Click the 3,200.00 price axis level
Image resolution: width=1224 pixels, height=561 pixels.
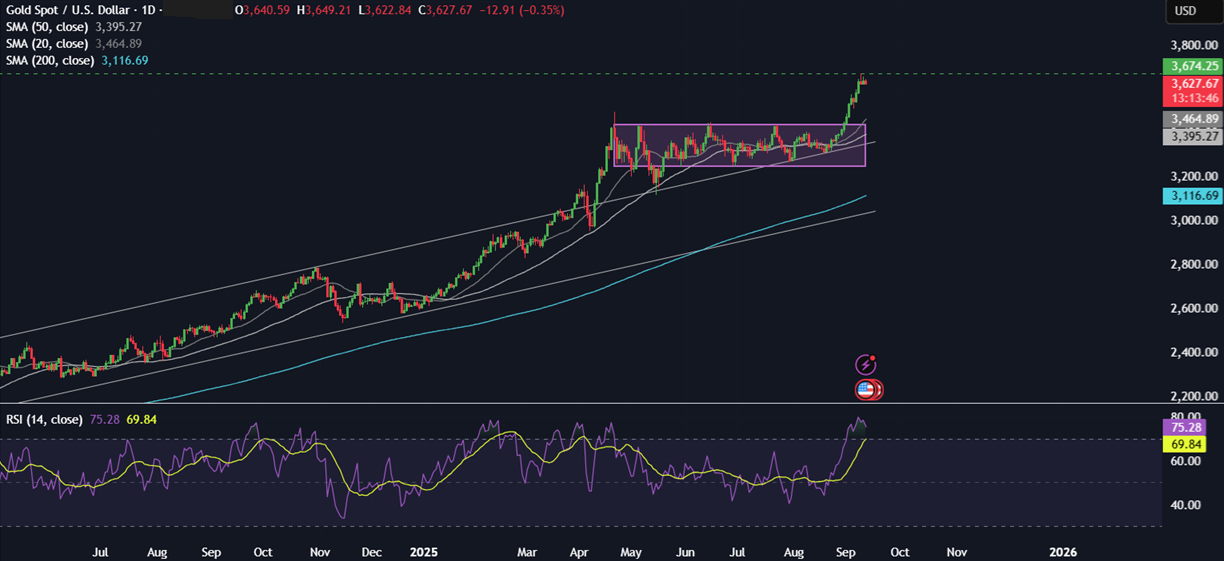click(1193, 176)
